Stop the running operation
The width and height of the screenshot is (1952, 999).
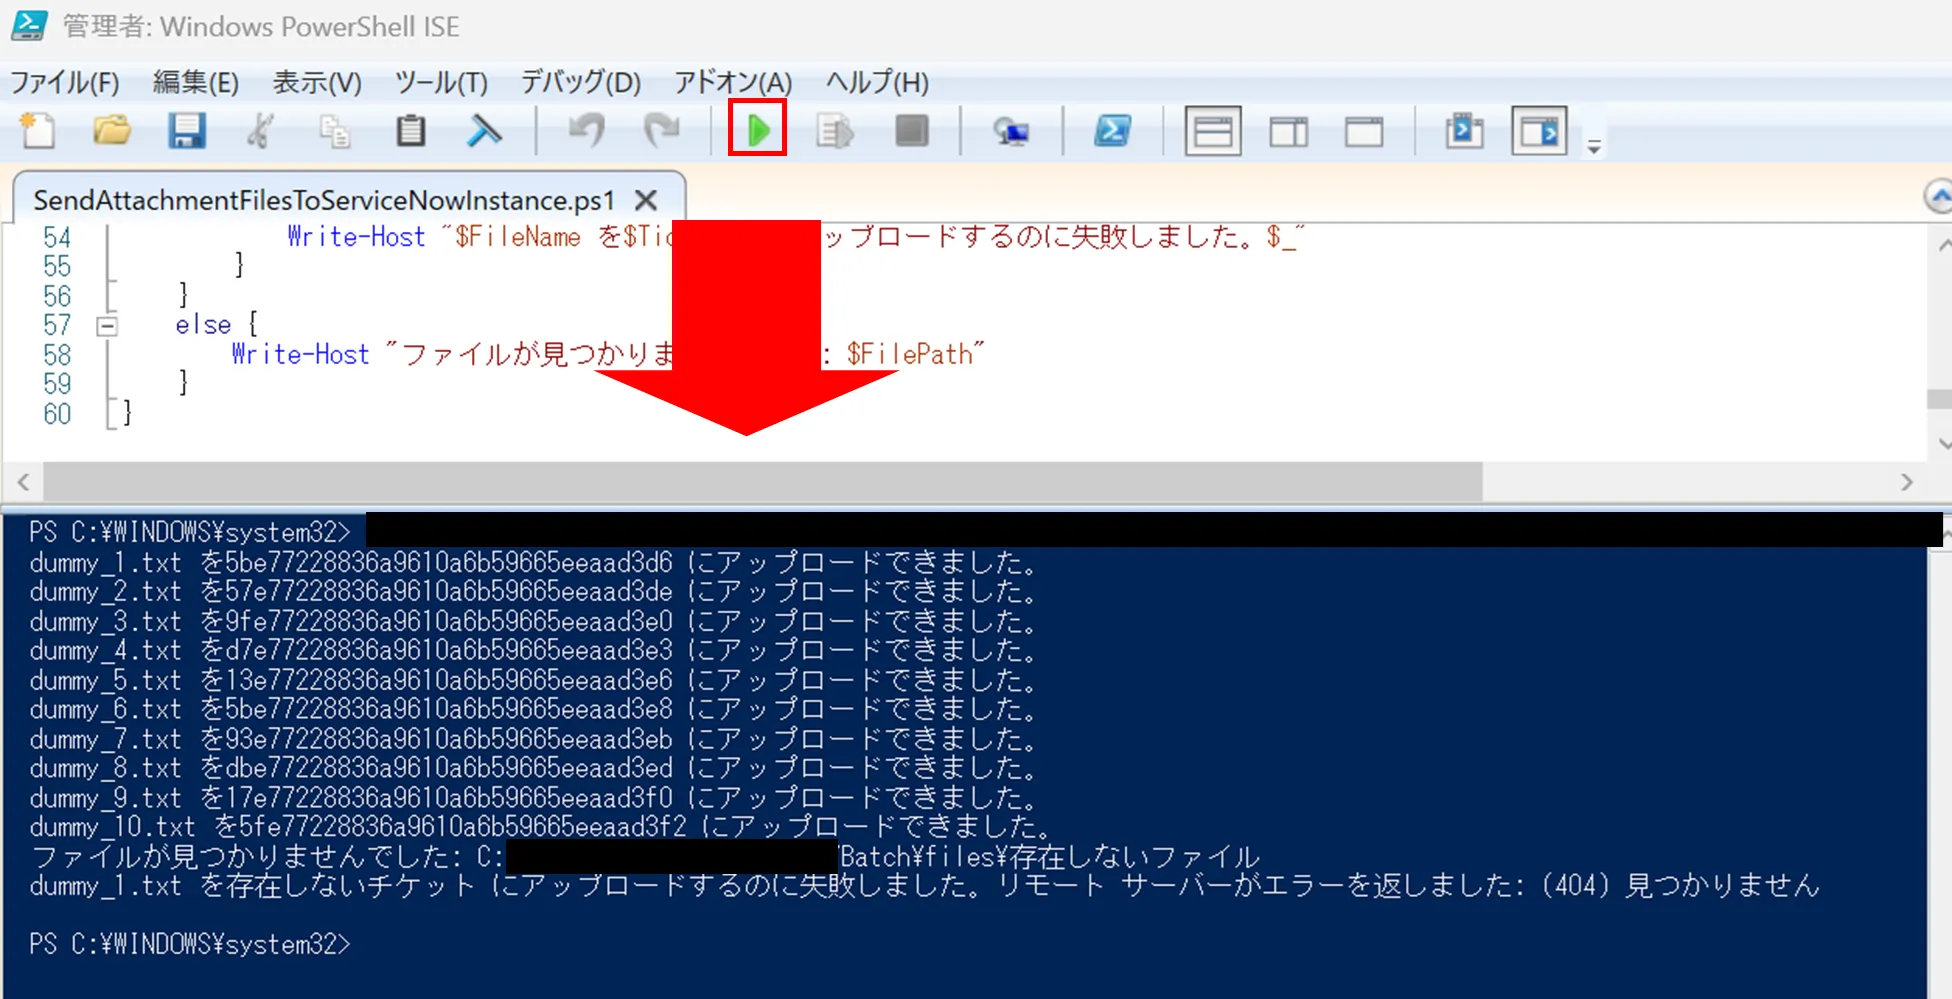(911, 130)
